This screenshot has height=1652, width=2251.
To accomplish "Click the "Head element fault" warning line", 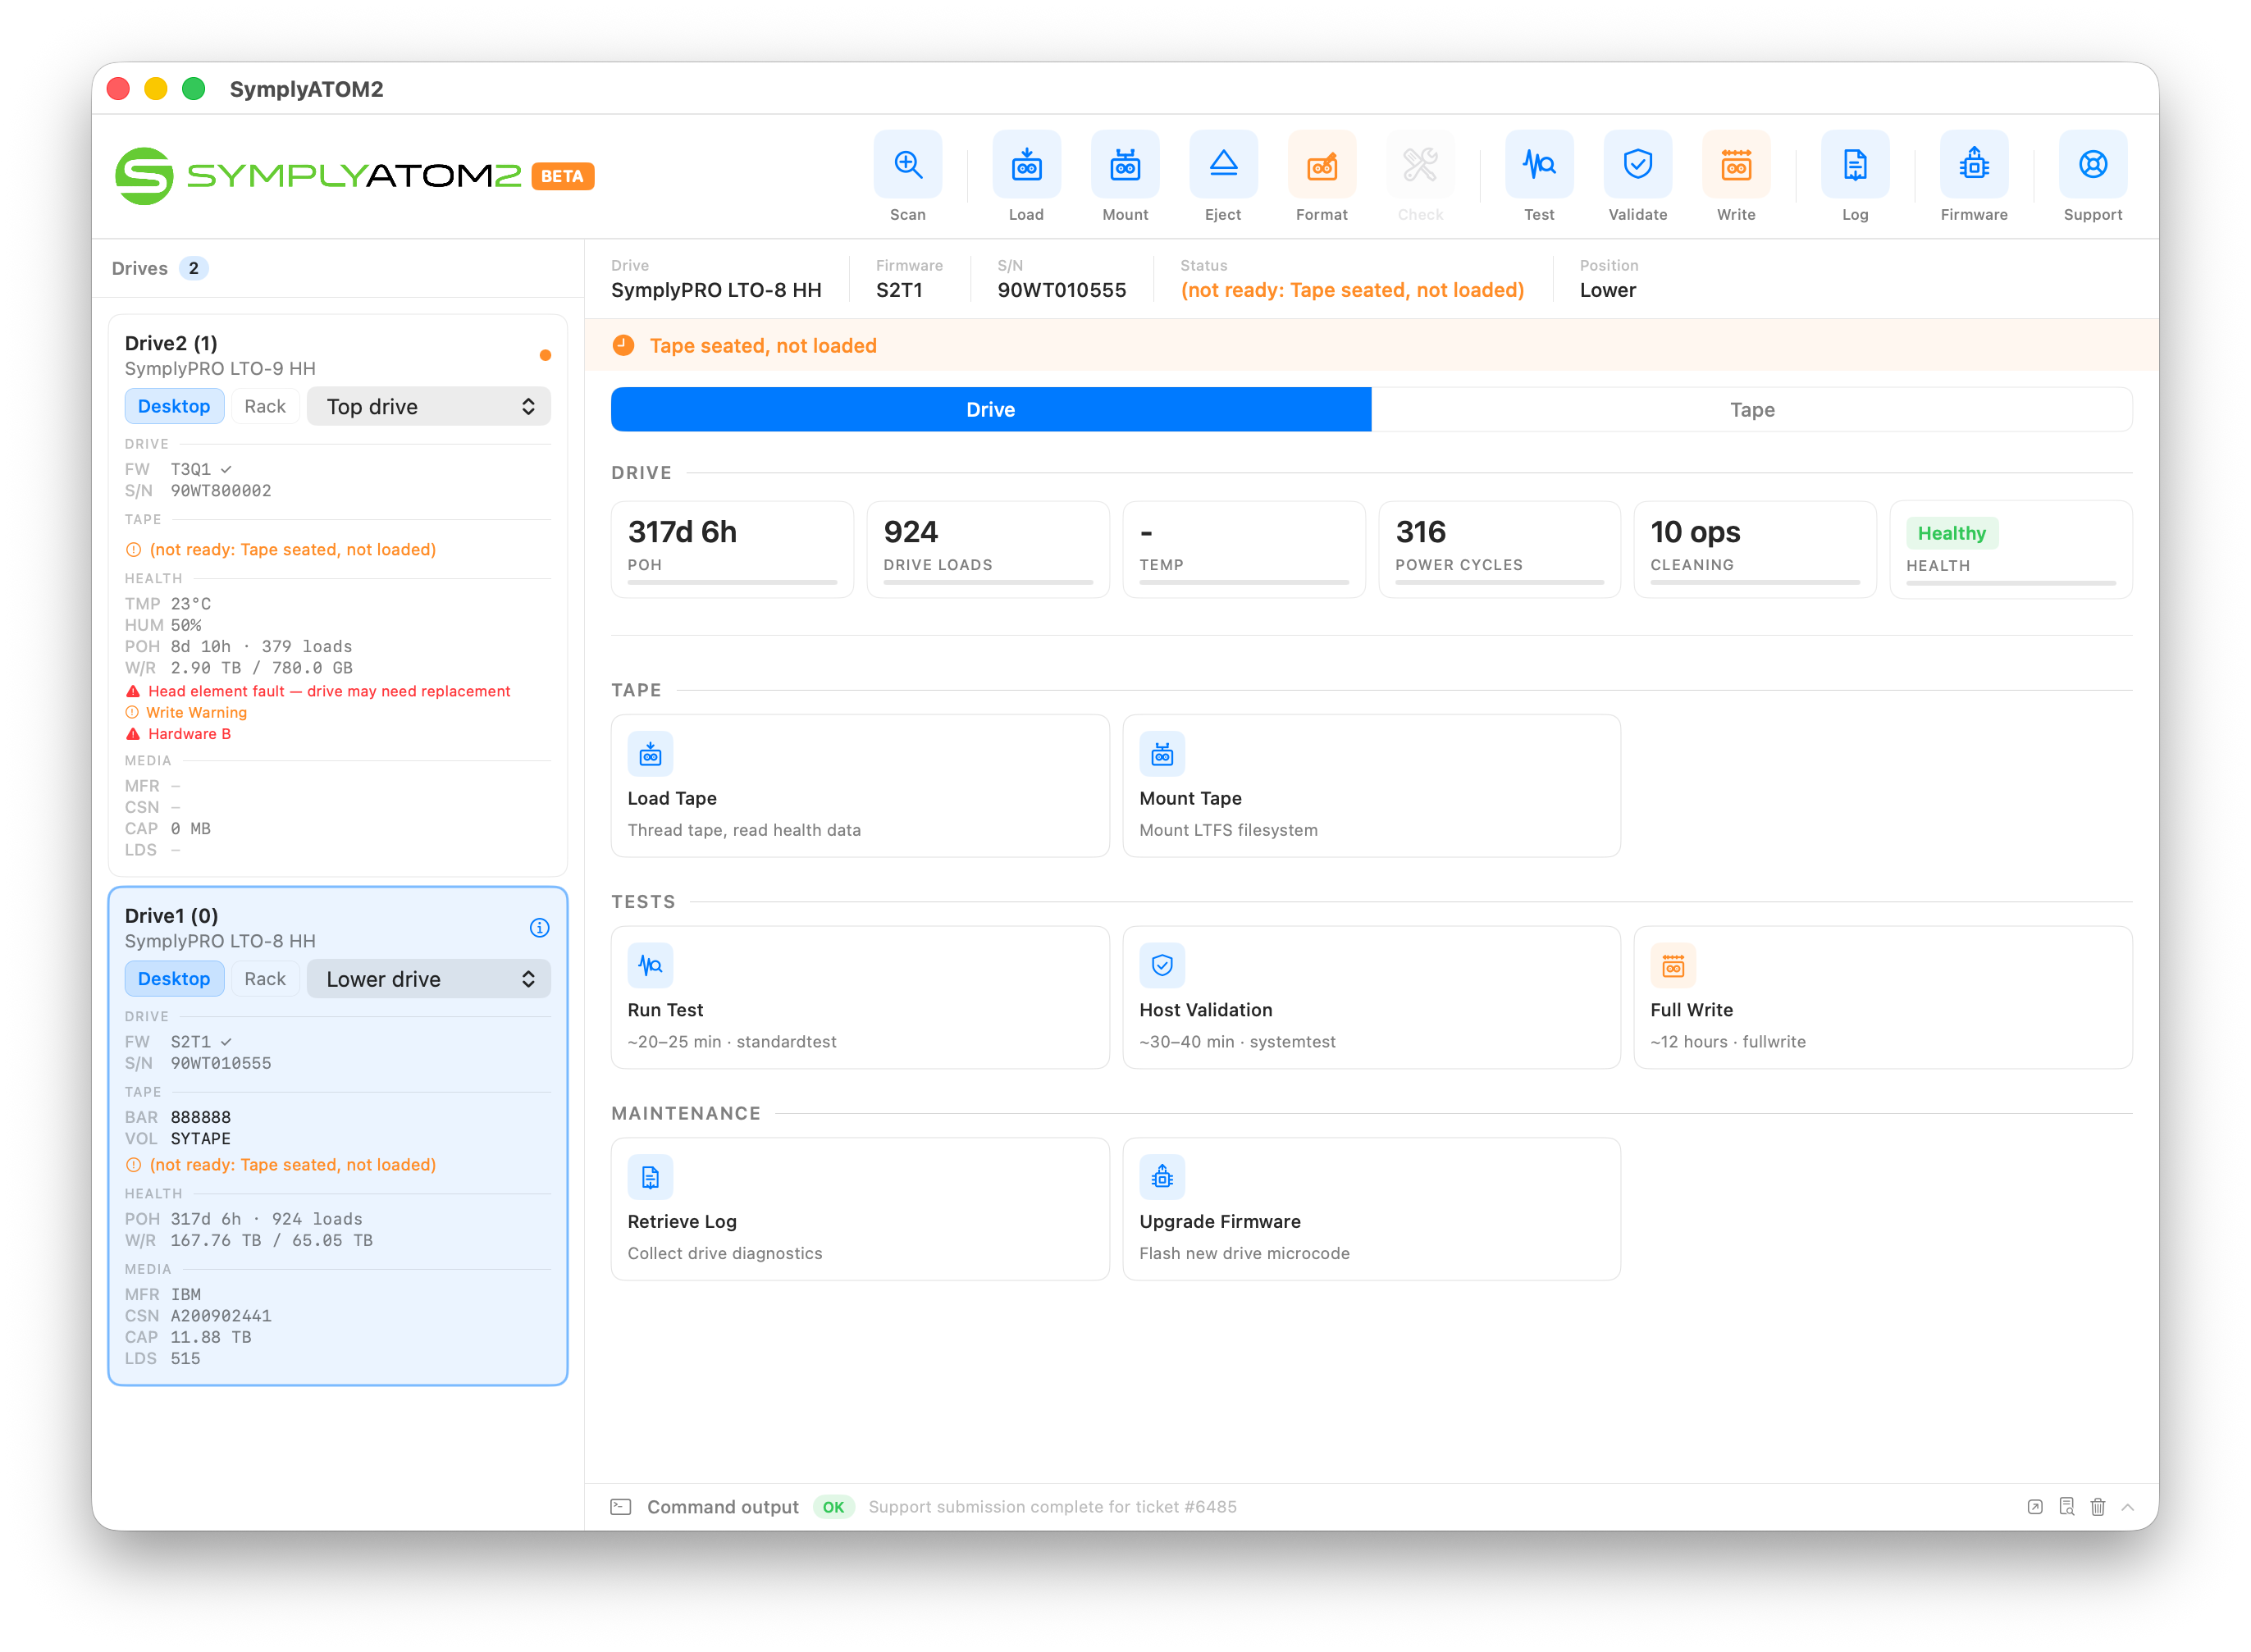I will click(x=318, y=691).
